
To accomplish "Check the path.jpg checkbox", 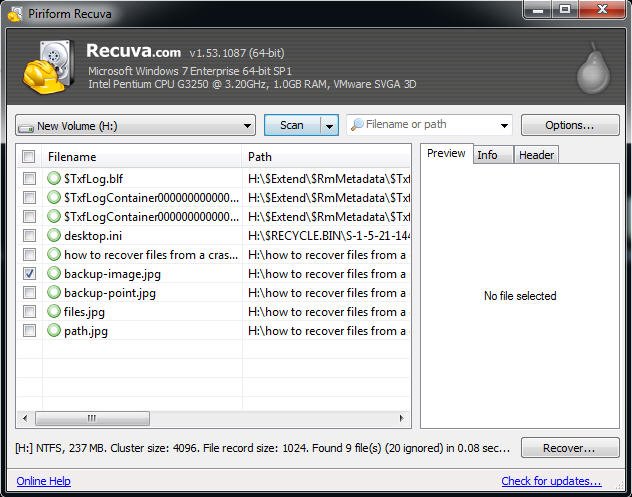I will point(29,331).
